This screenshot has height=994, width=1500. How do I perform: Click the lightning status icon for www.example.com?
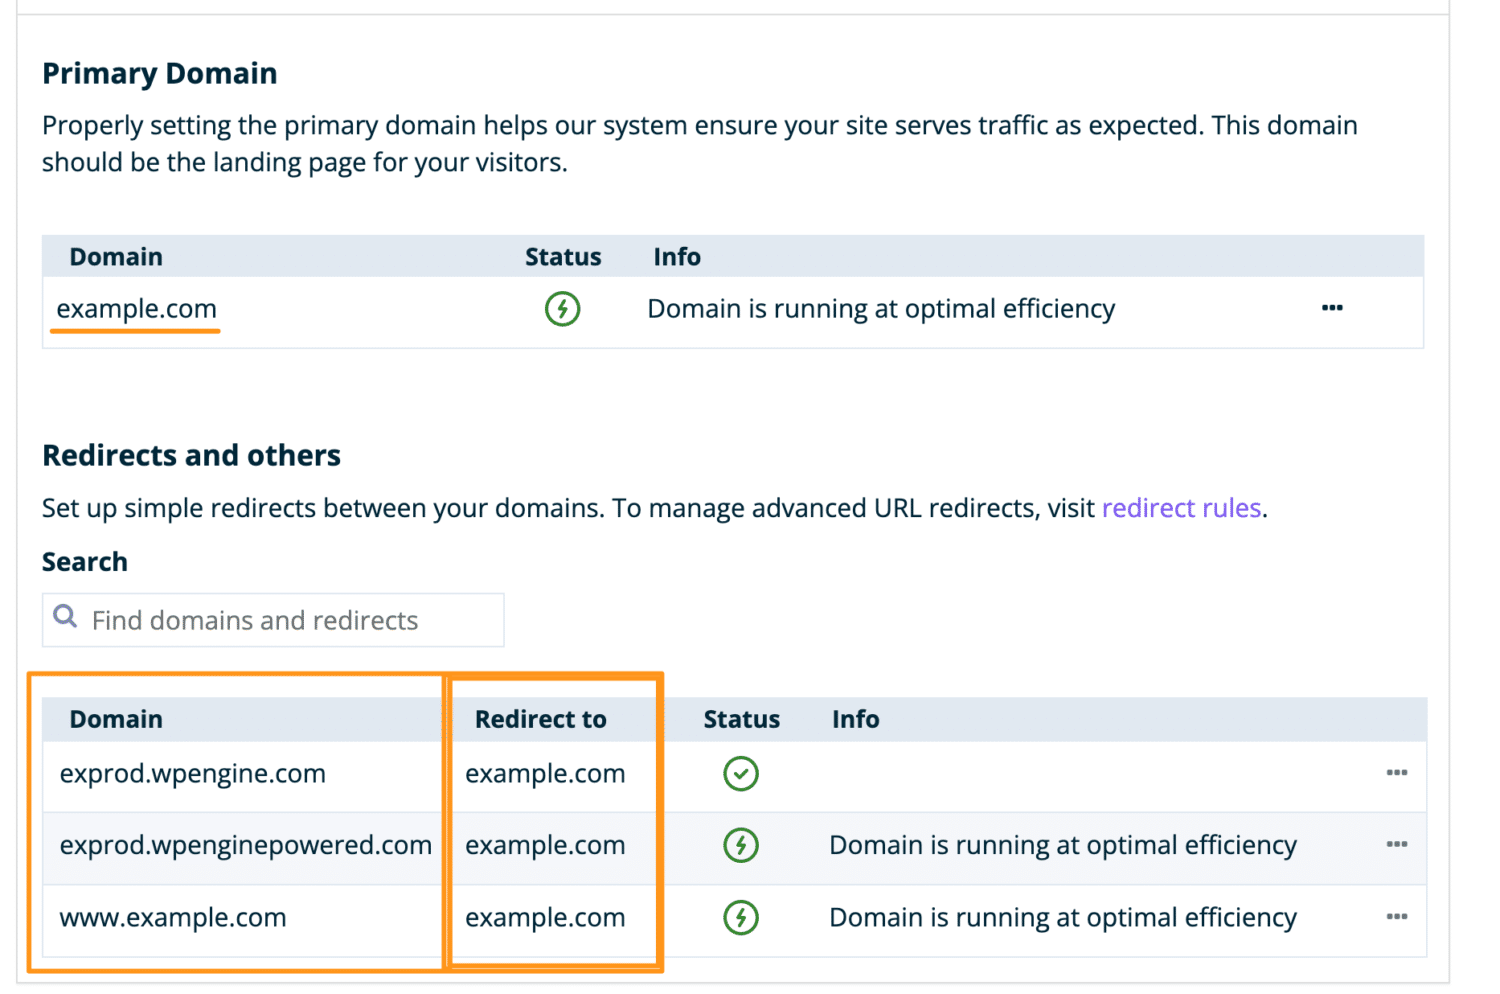pyautogui.click(x=741, y=917)
